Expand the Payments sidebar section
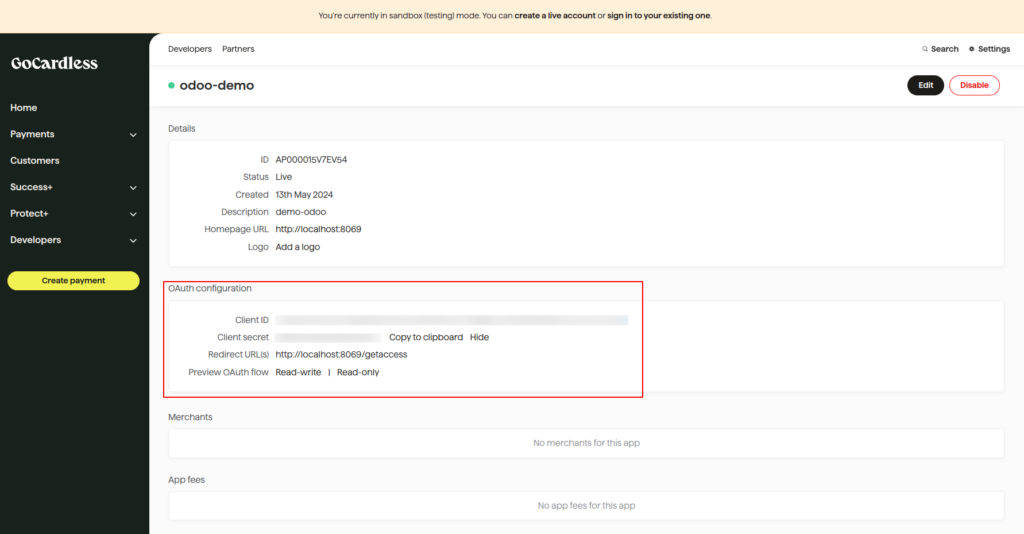The height and width of the screenshot is (534, 1024). [x=133, y=135]
